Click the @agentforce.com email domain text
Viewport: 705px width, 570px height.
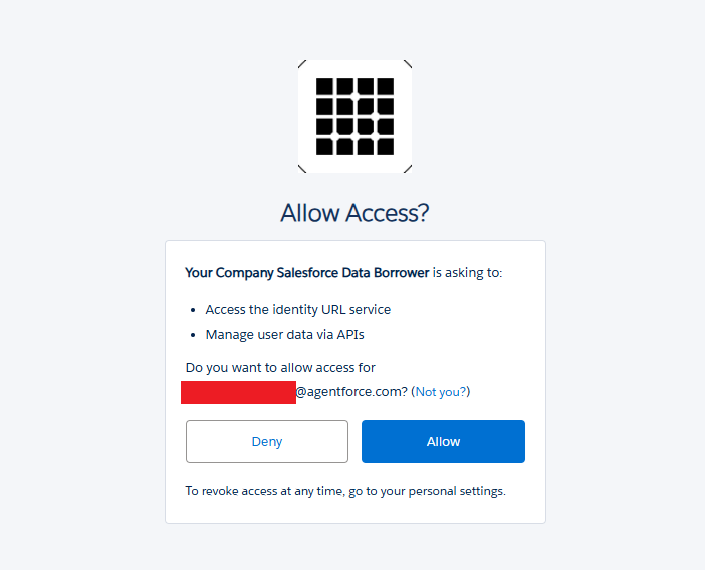pos(352,392)
